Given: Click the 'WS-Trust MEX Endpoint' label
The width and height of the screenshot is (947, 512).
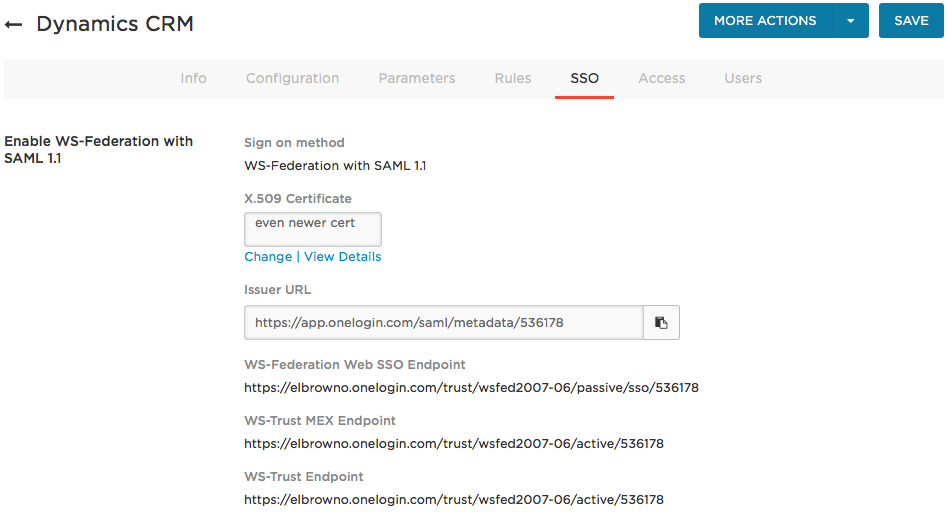Looking at the screenshot, I should pyautogui.click(x=319, y=421).
